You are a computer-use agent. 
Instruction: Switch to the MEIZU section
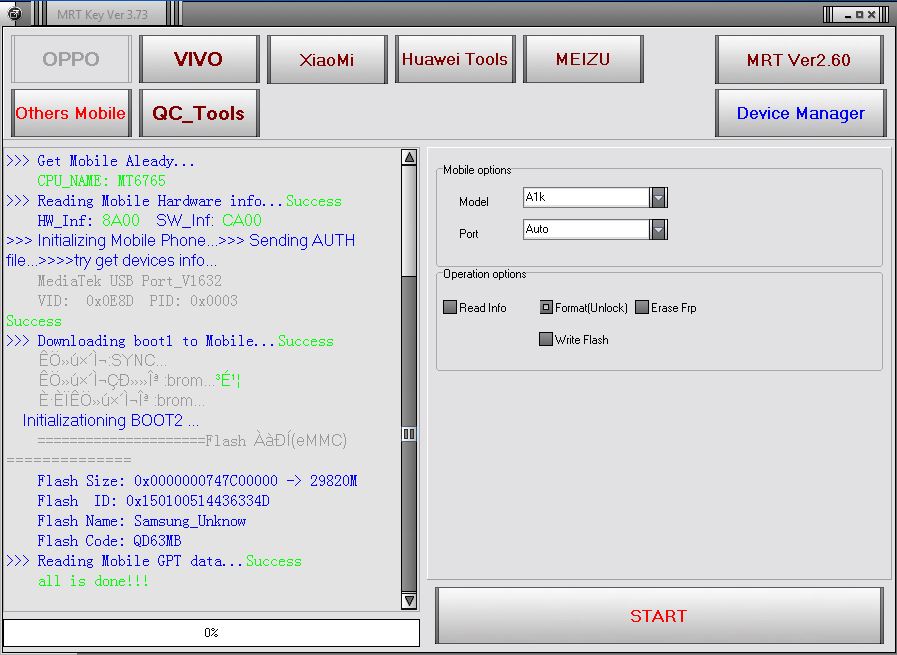coord(583,59)
